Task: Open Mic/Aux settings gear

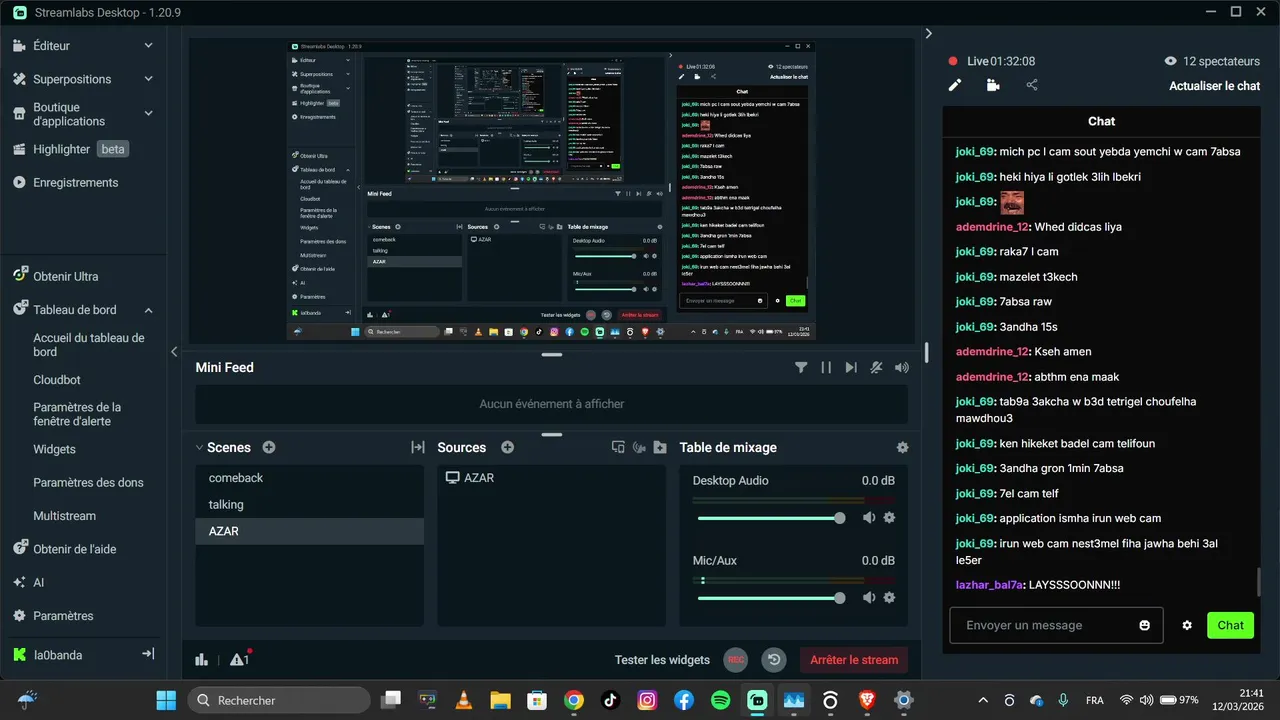Action: click(889, 597)
